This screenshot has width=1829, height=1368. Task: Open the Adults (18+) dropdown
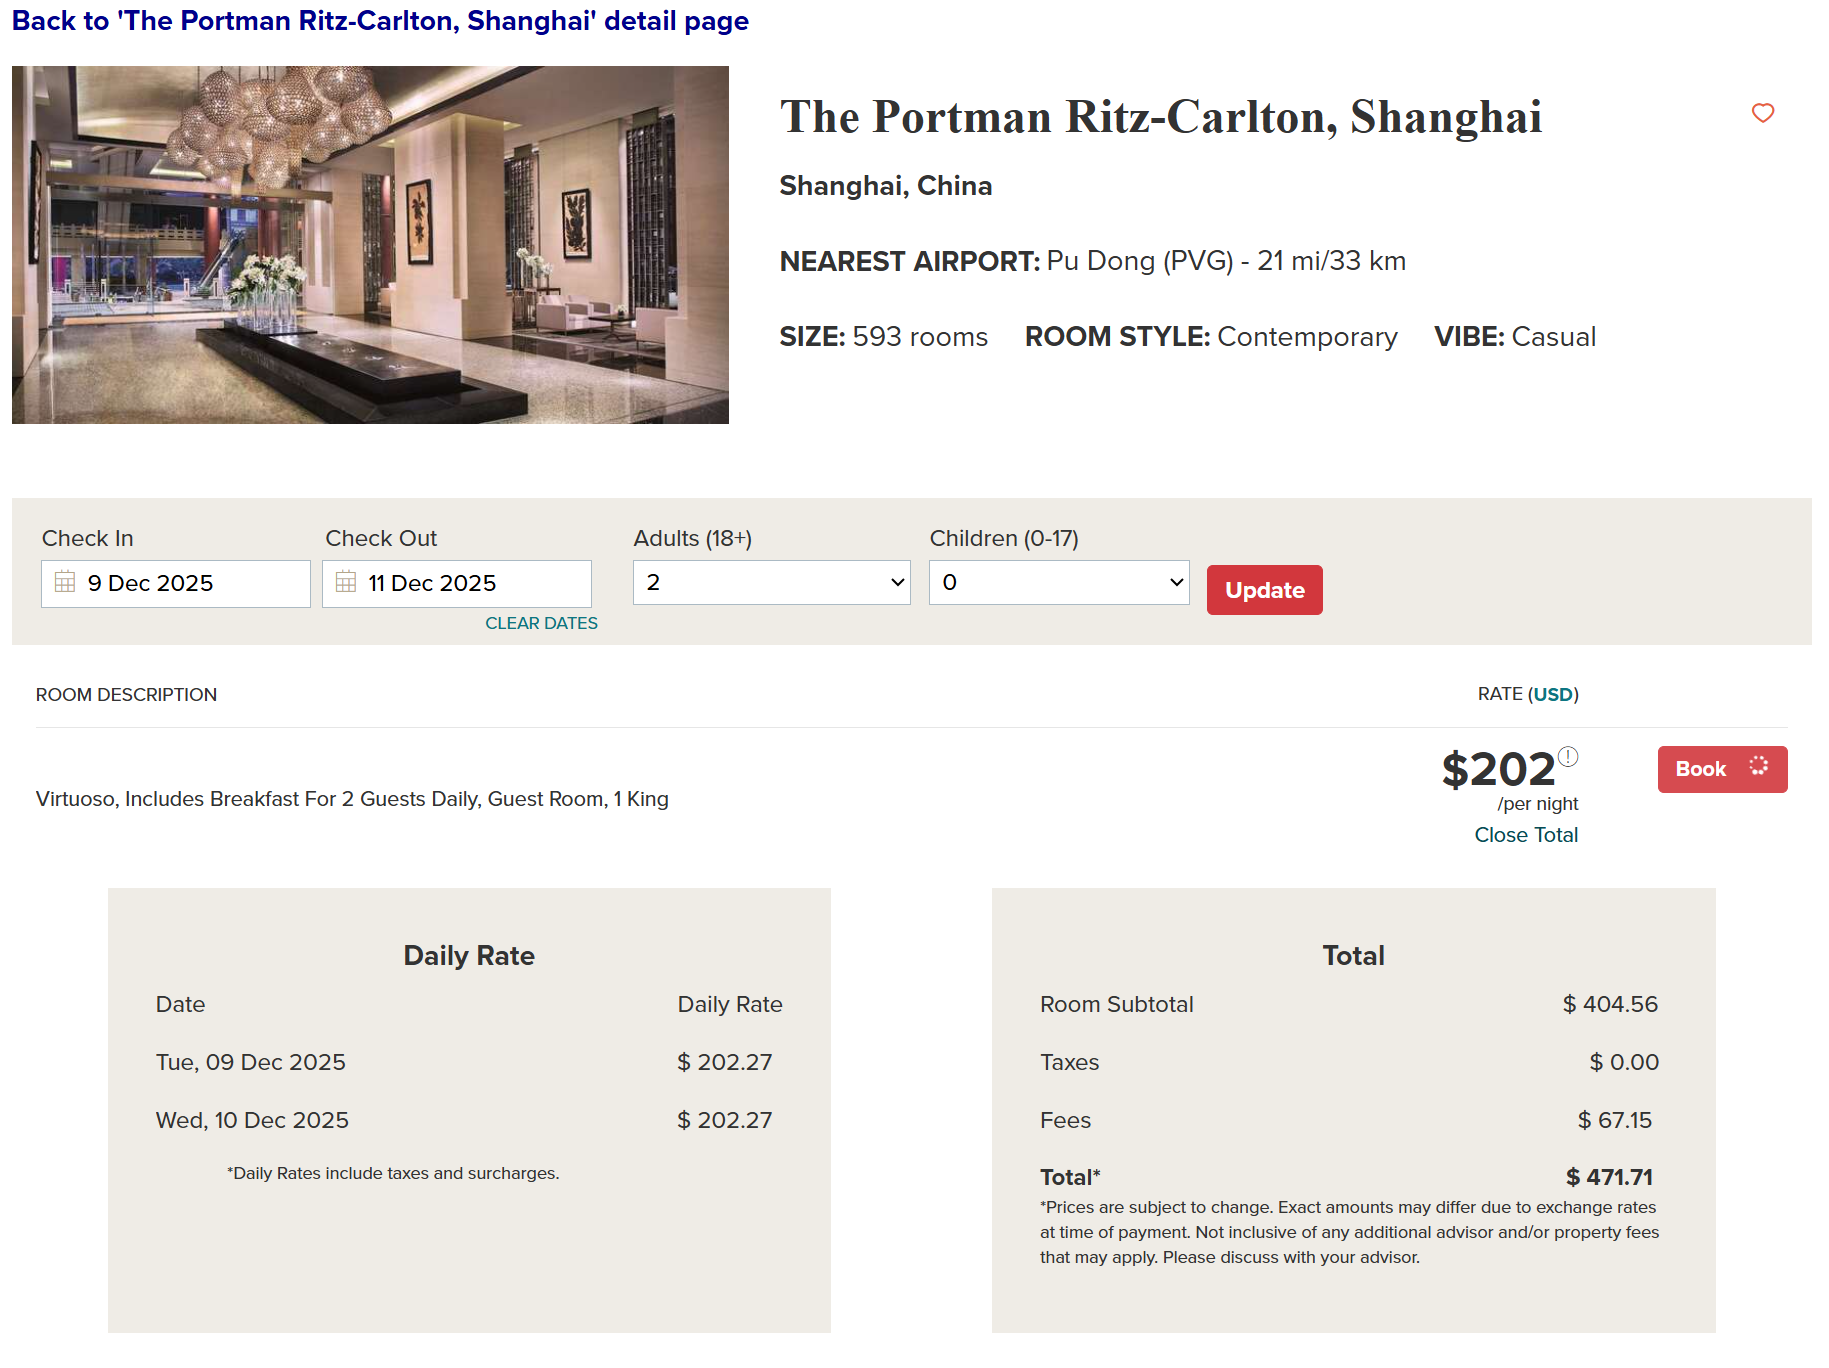click(771, 582)
